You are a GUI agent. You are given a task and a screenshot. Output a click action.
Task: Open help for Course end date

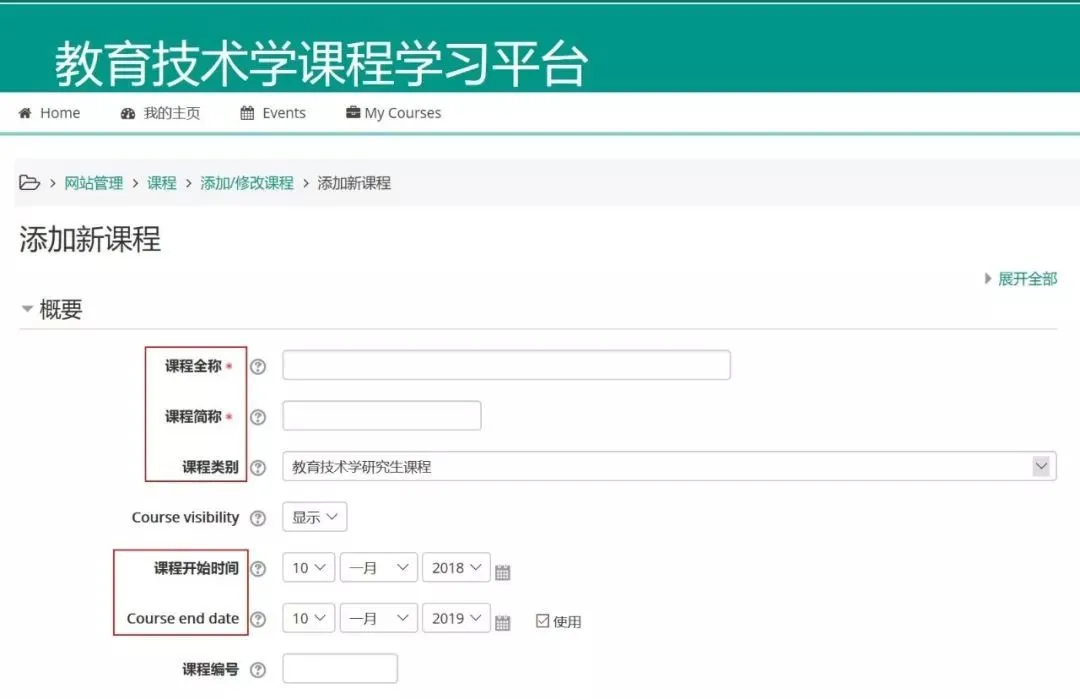point(258,619)
